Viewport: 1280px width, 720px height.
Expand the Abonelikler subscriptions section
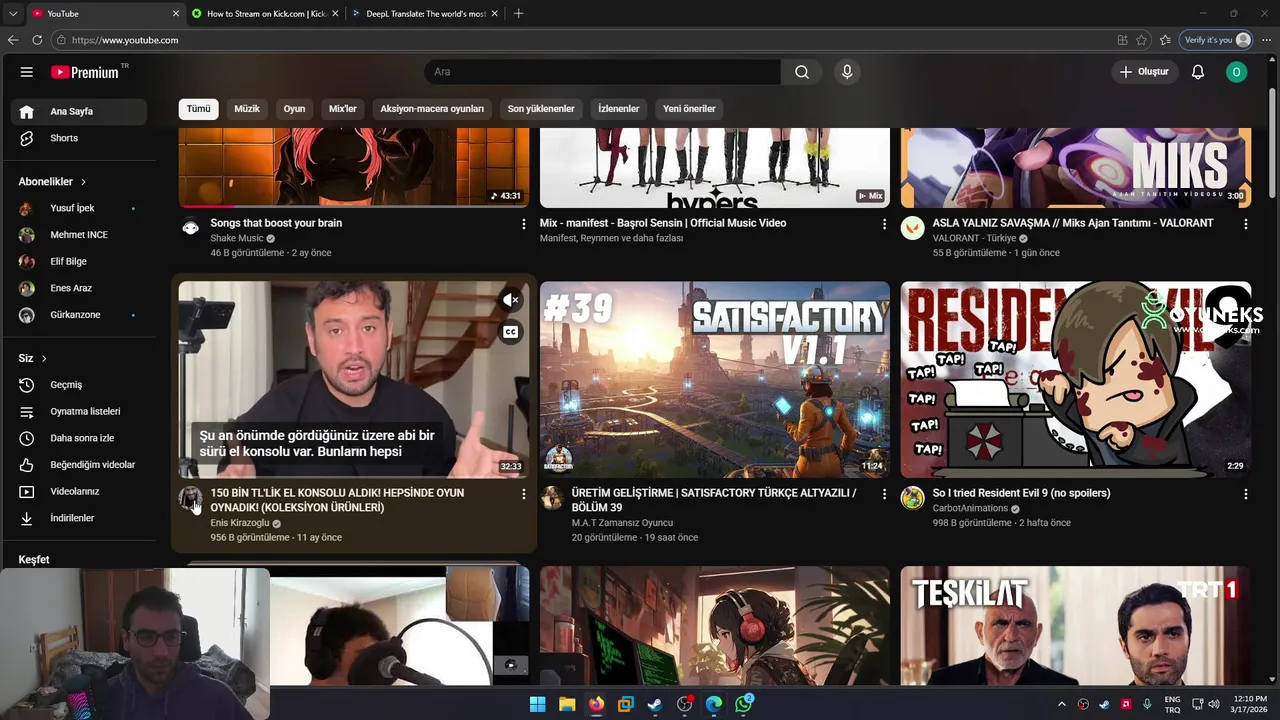[x=52, y=182]
